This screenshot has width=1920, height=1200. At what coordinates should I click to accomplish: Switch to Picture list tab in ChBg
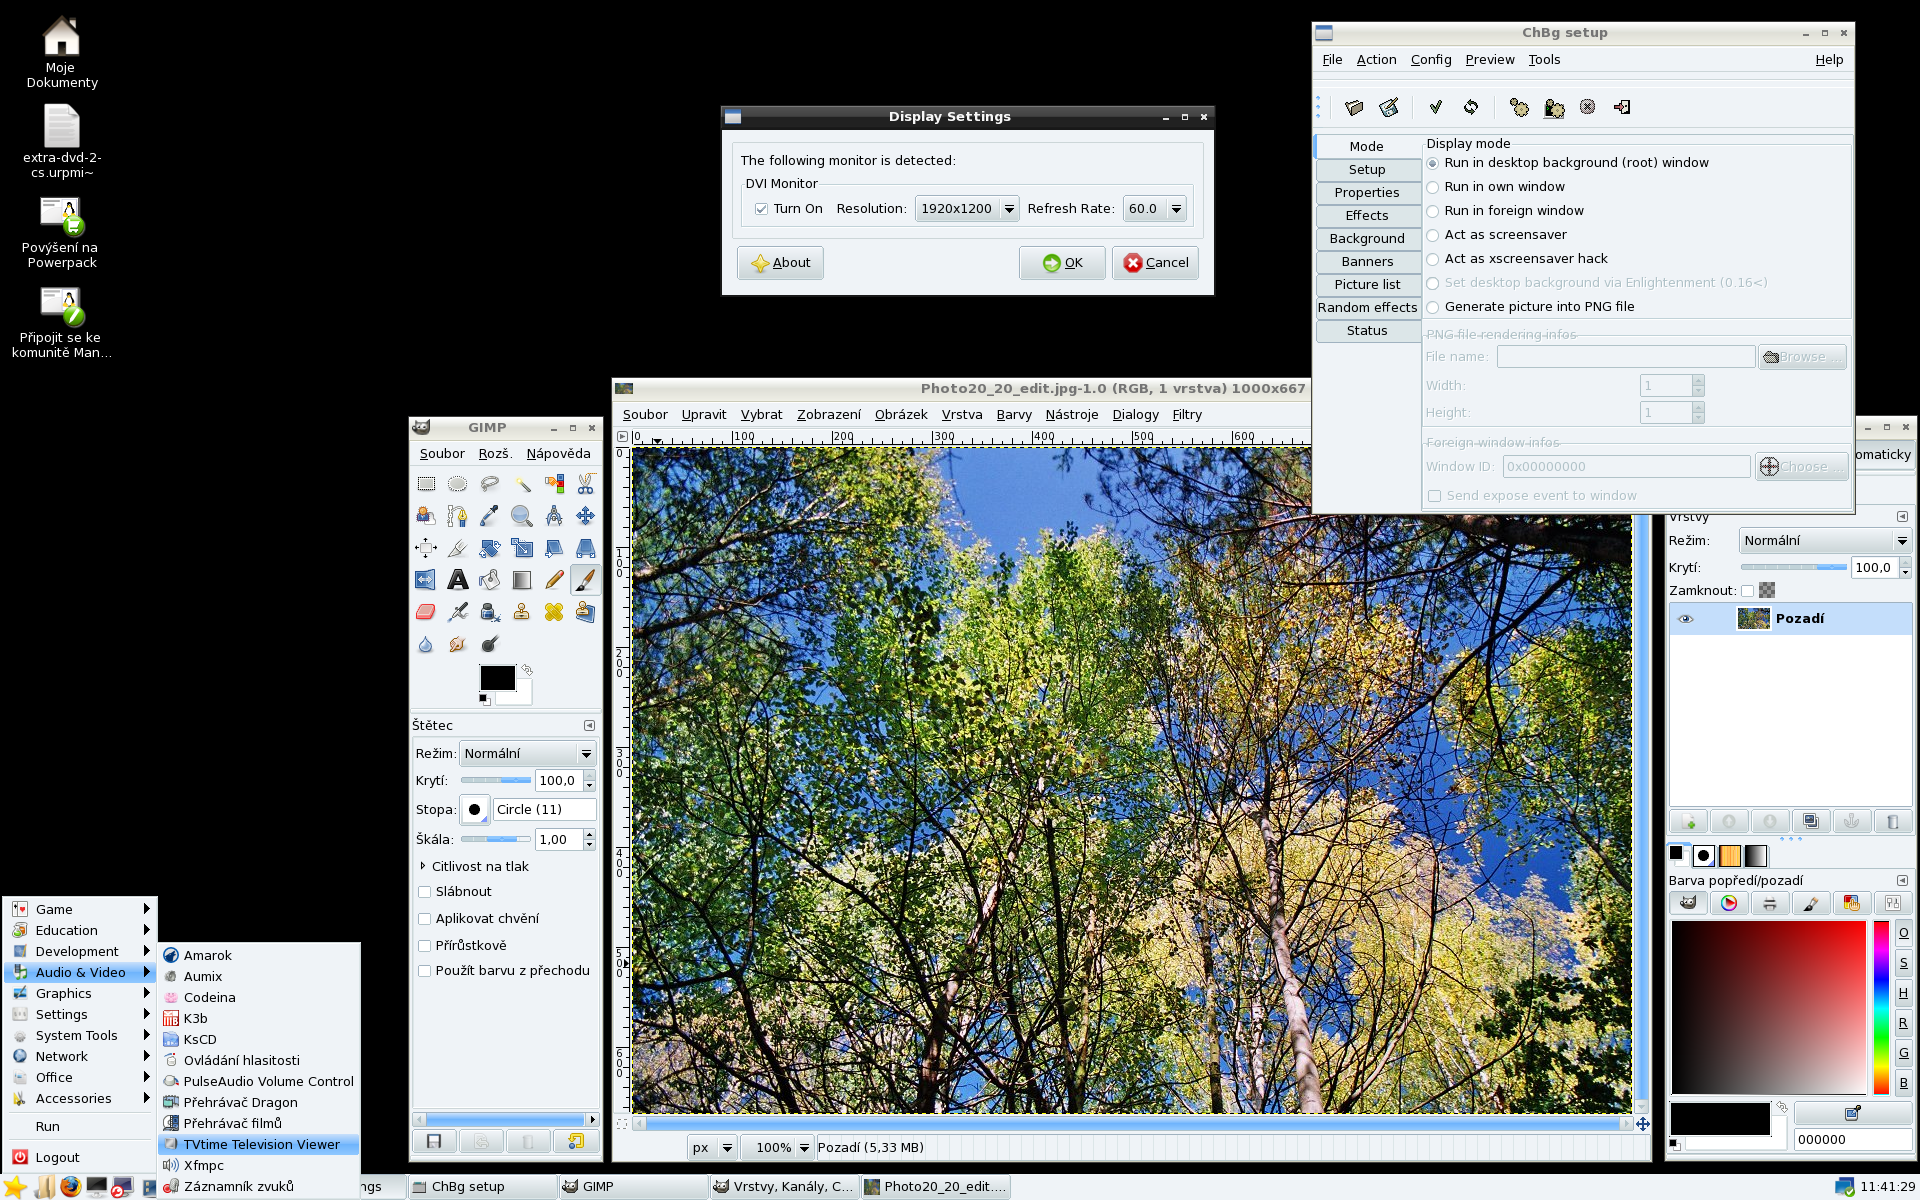pyautogui.click(x=1367, y=285)
